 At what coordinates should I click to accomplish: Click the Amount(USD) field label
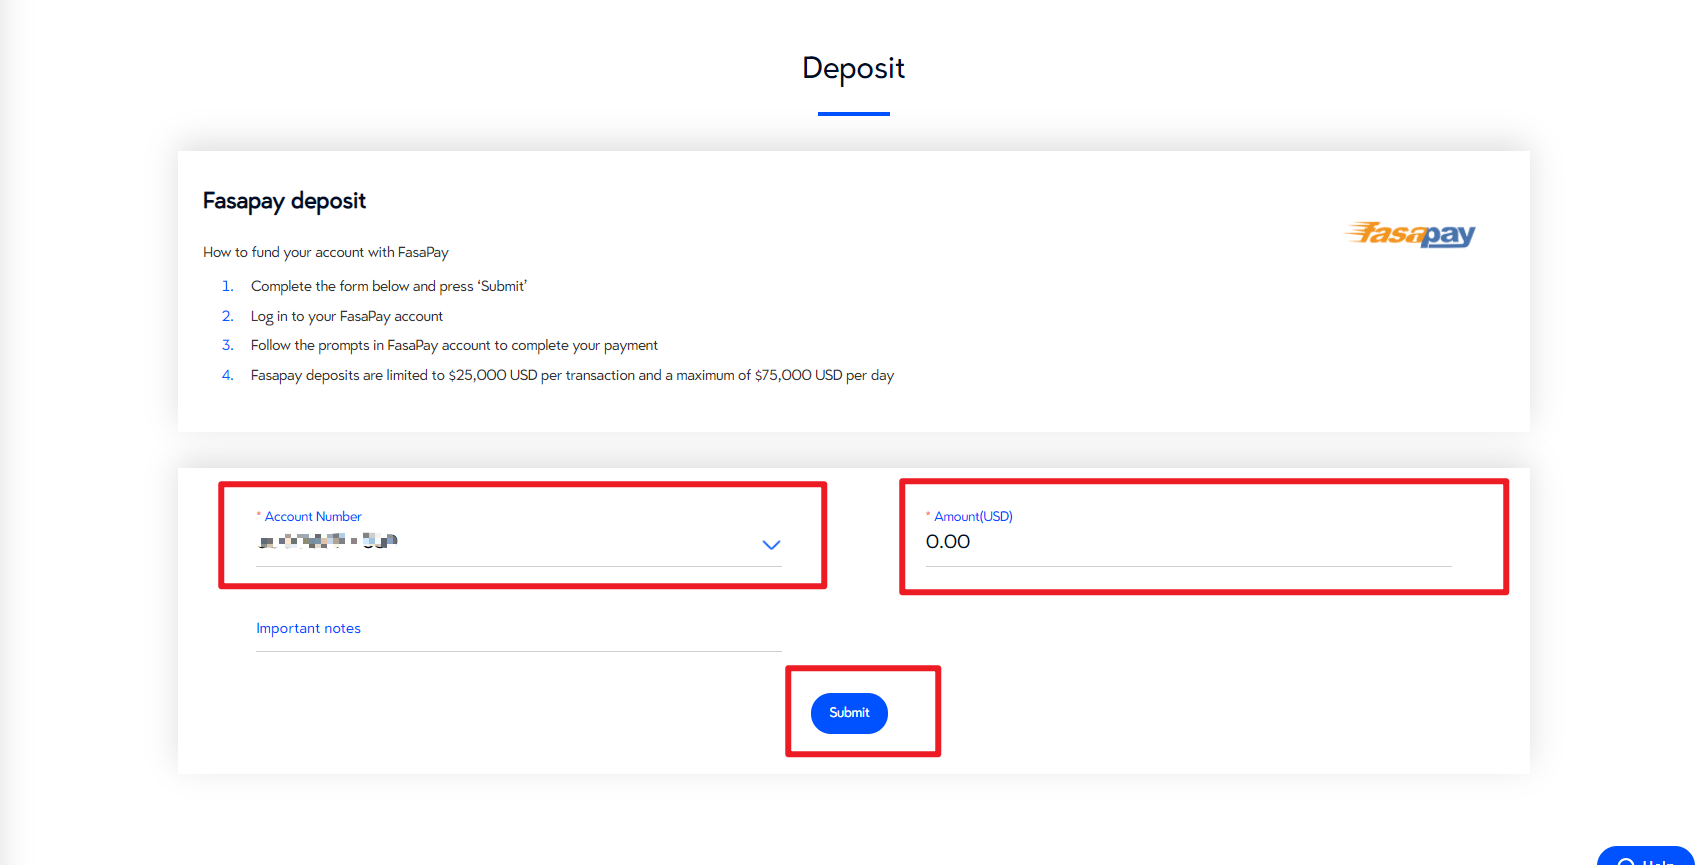coord(973,517)
